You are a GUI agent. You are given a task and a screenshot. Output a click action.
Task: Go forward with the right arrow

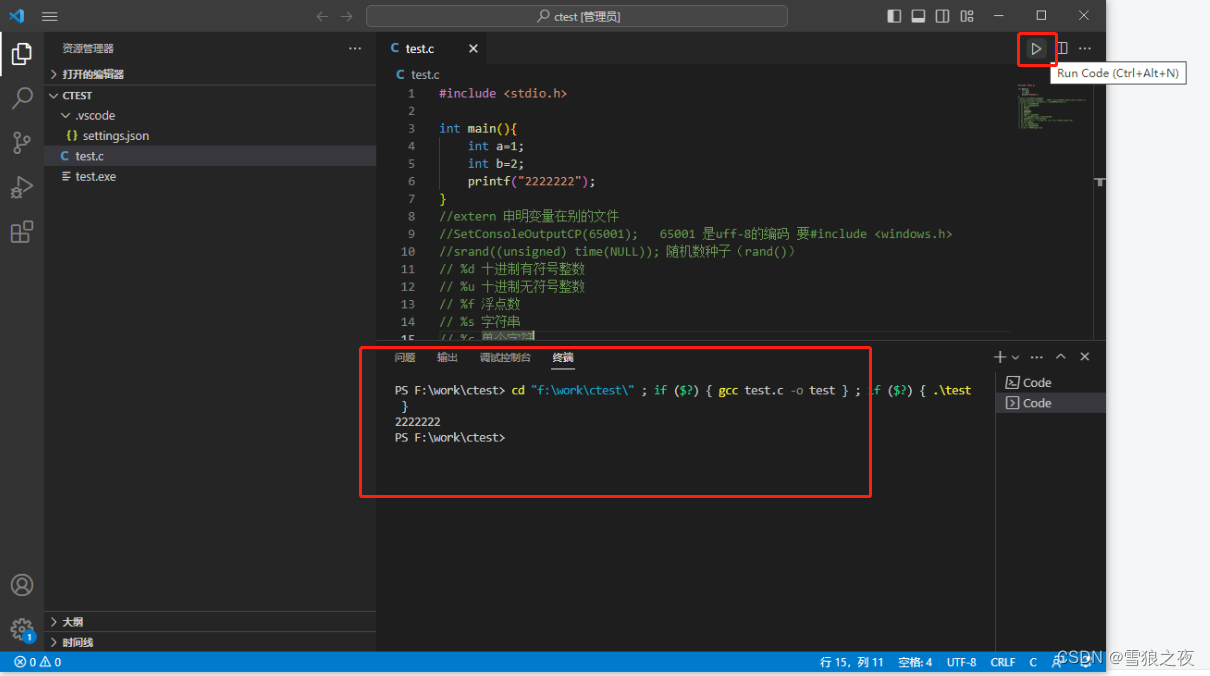tap(347, 16)
